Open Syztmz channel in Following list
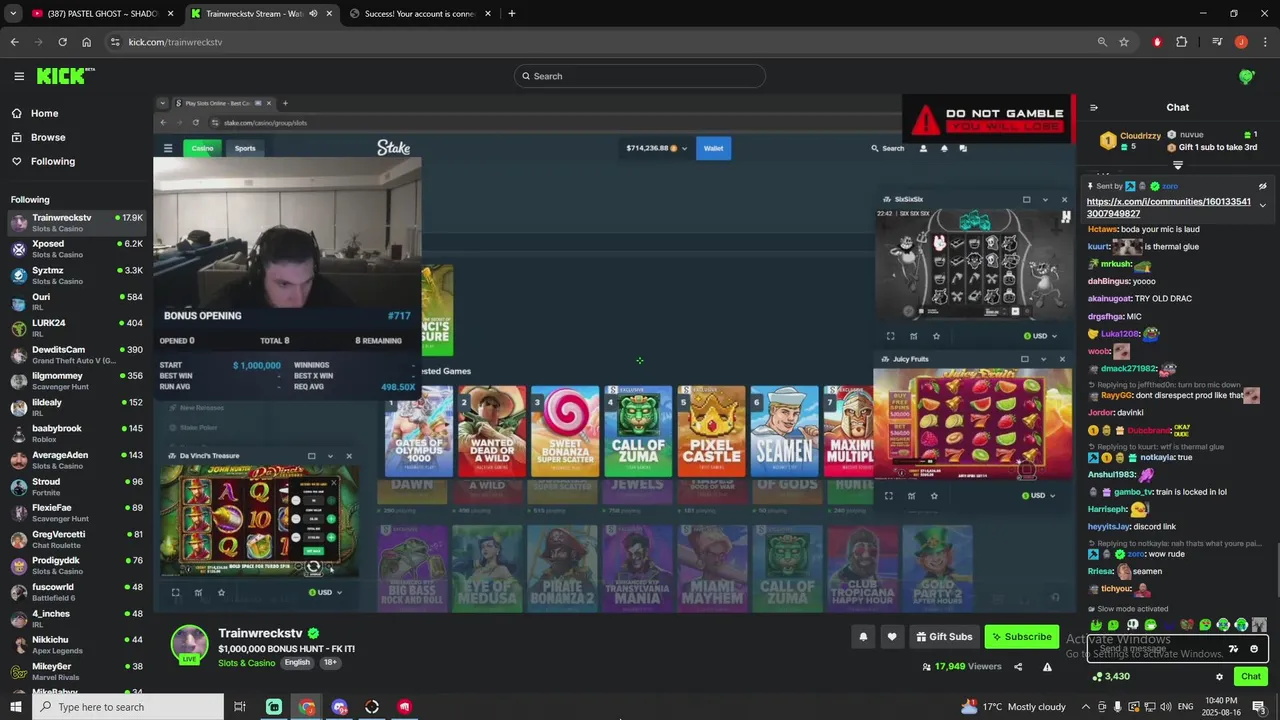 [76, 276]
